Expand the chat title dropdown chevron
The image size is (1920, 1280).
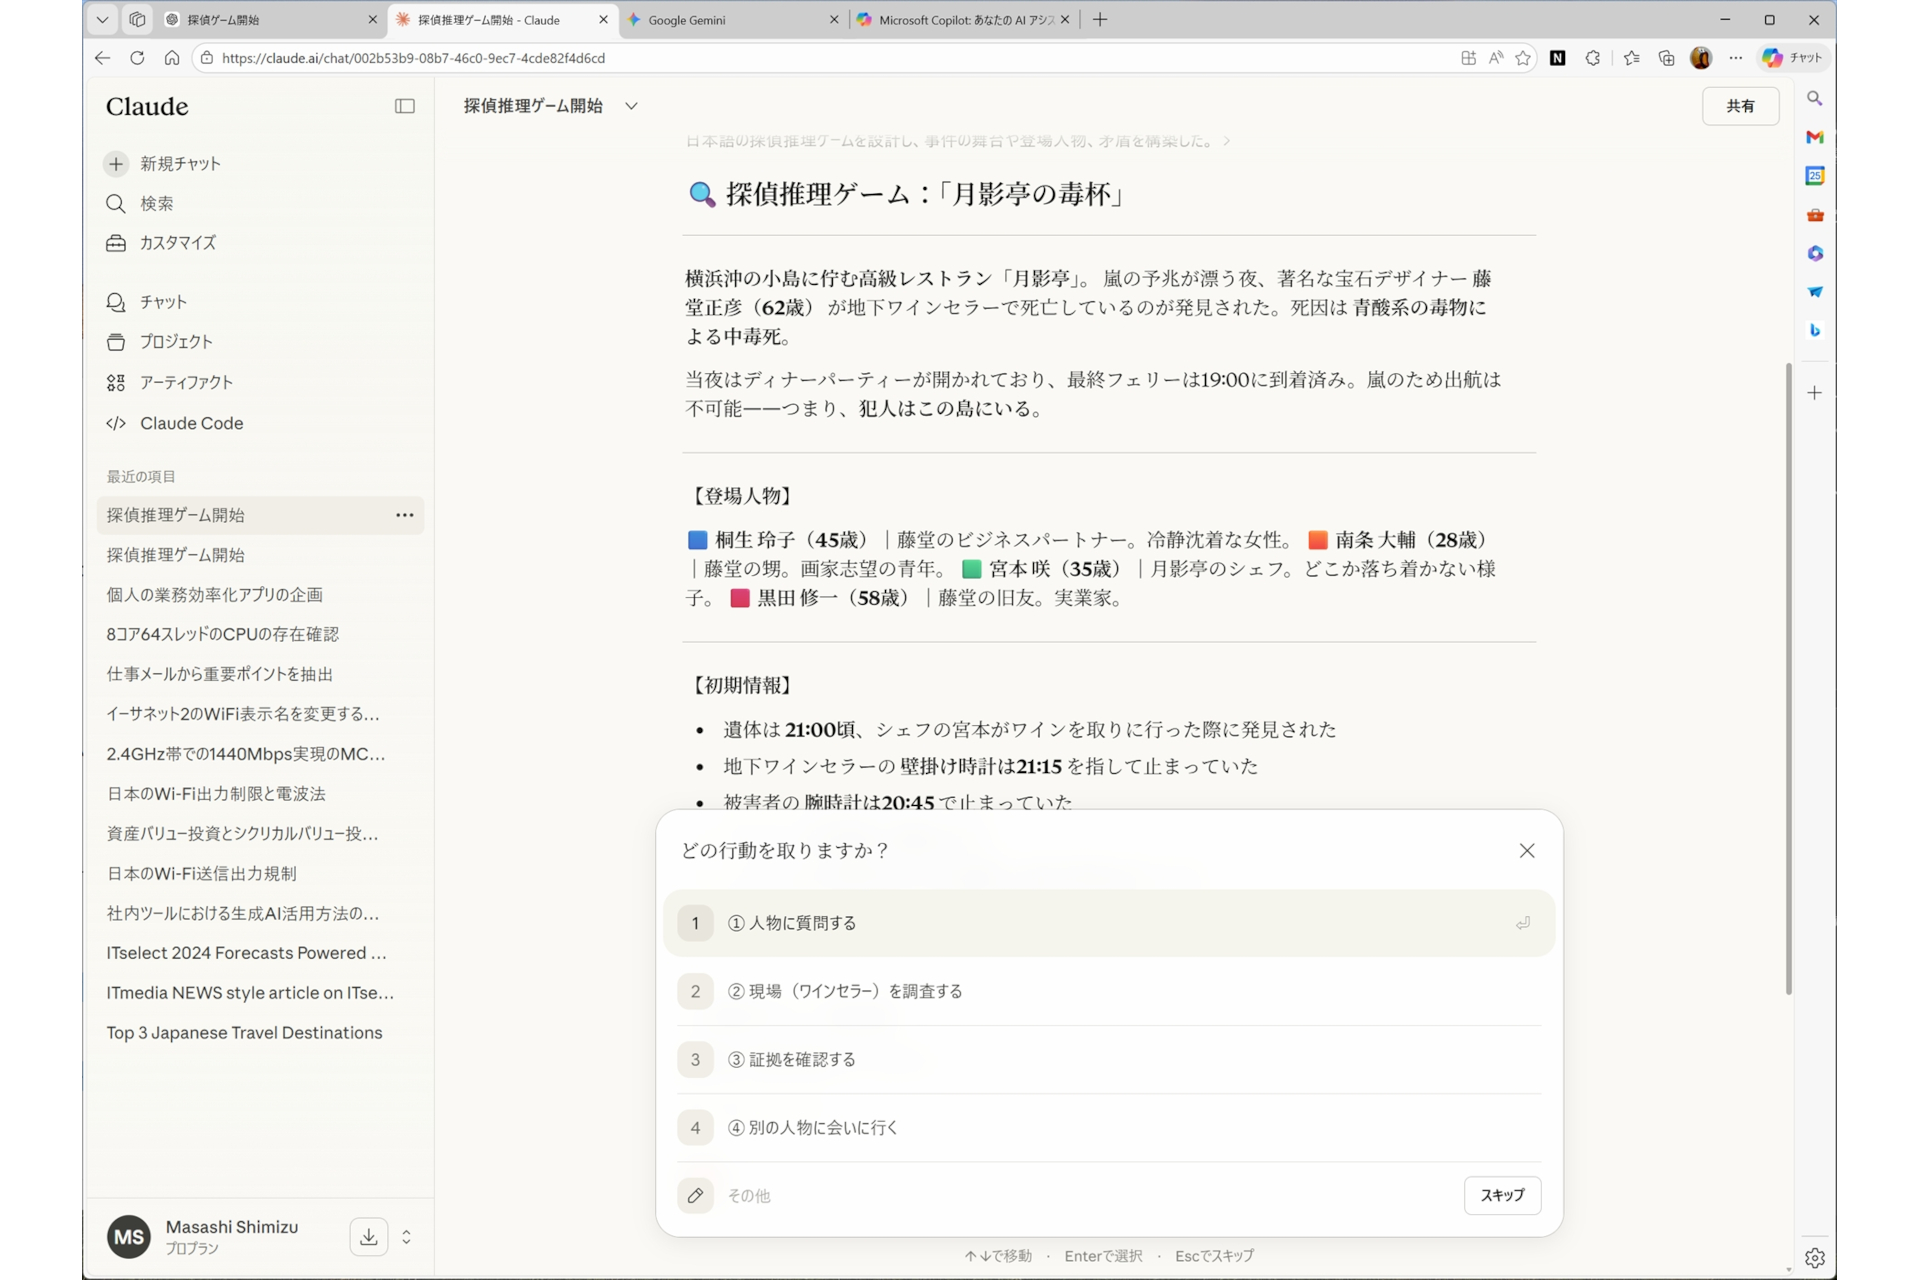(631, 106)
